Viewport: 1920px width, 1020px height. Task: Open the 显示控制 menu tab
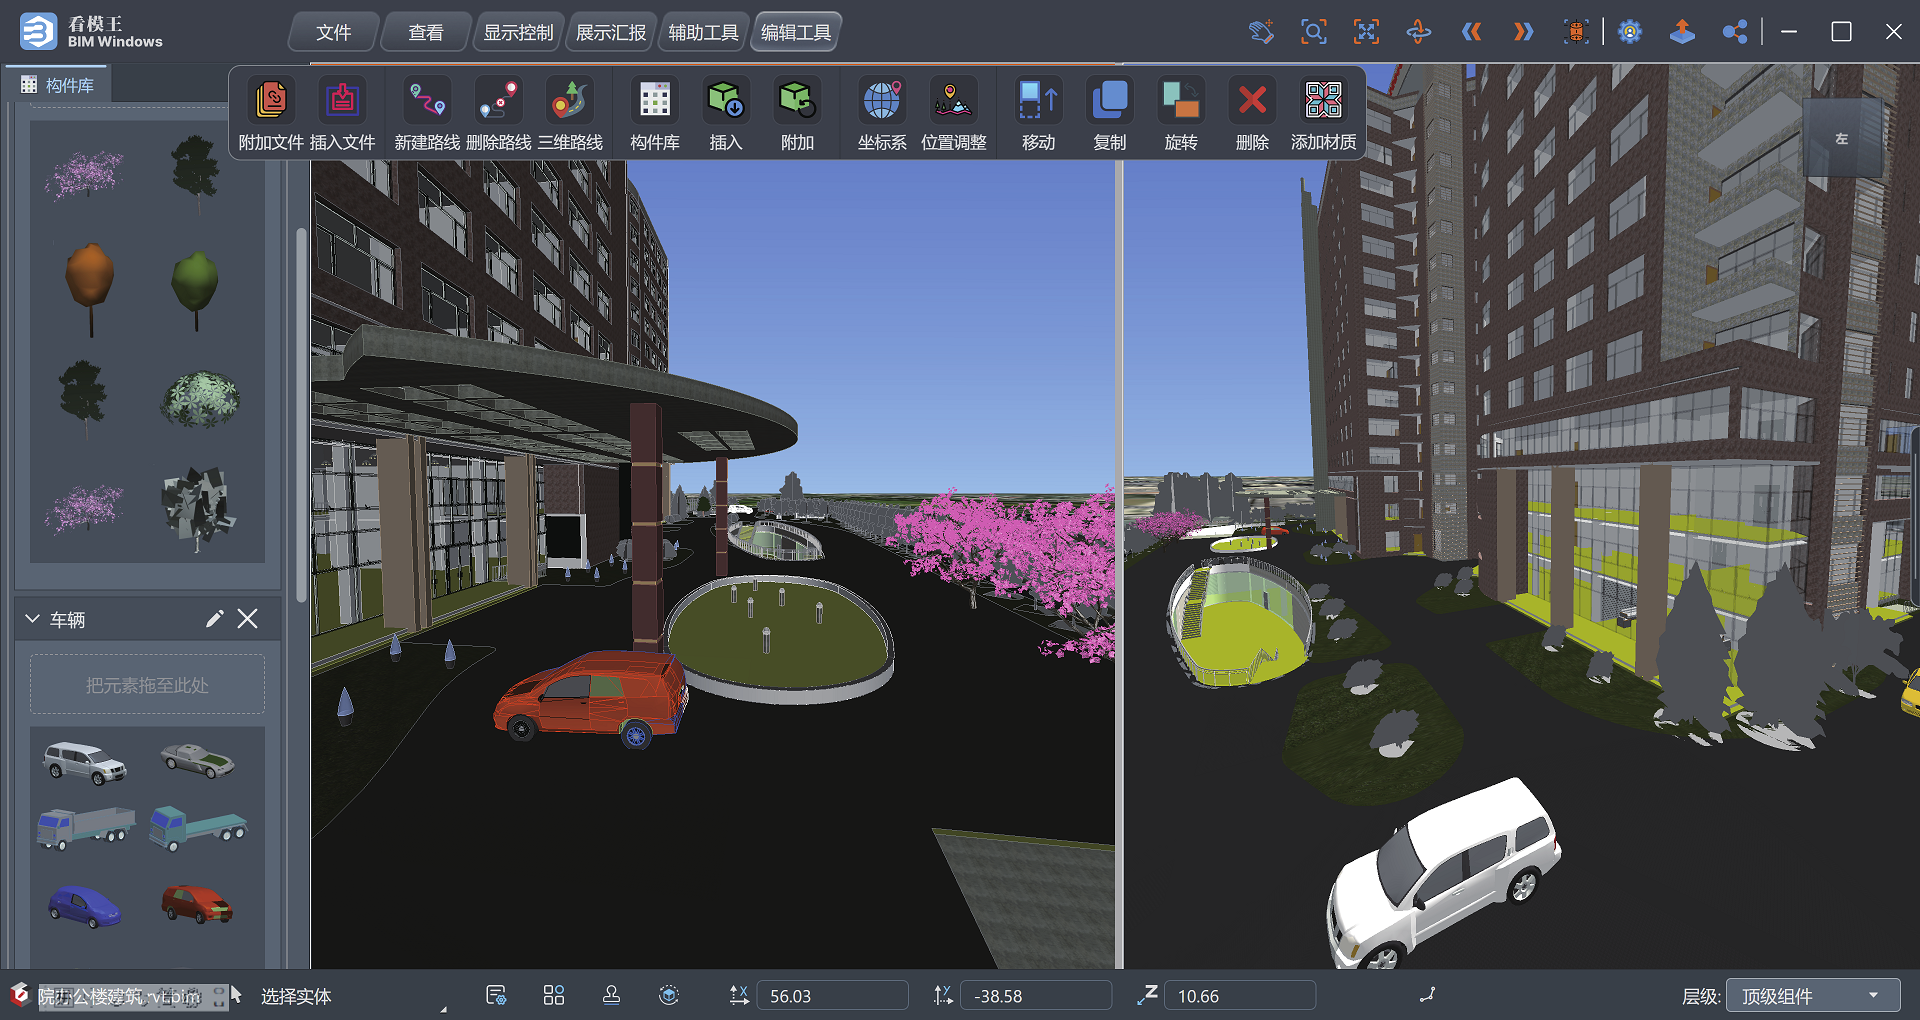518,33
